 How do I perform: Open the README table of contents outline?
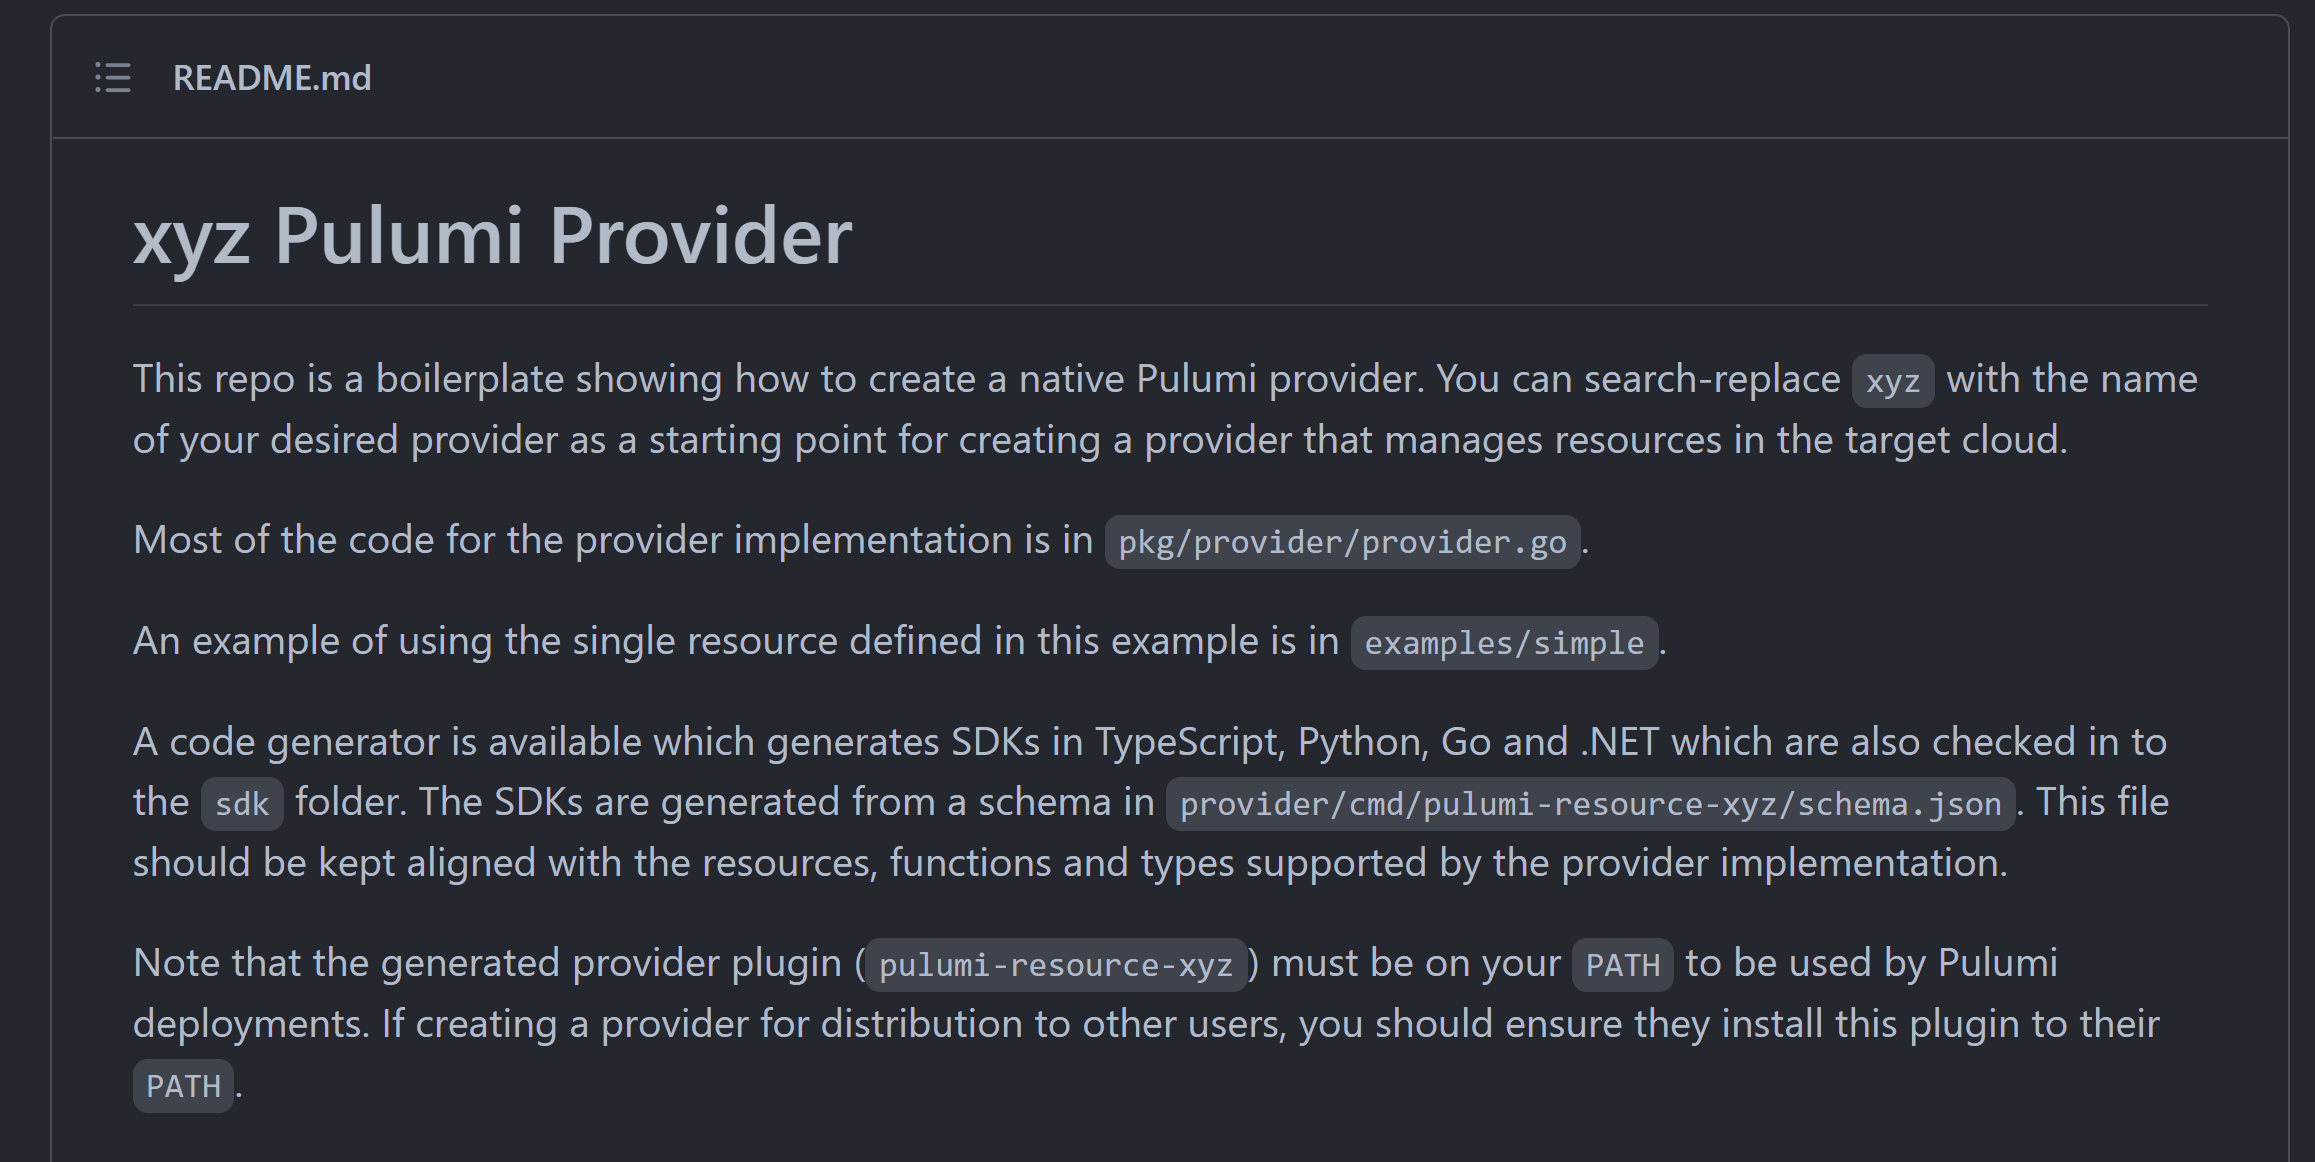click(x=112, y=78)
